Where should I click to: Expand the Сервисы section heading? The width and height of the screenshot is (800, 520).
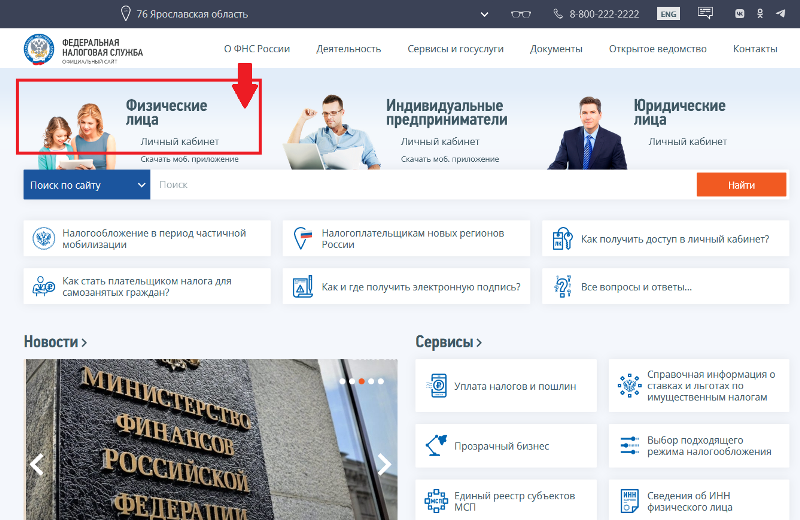(448, 341)
